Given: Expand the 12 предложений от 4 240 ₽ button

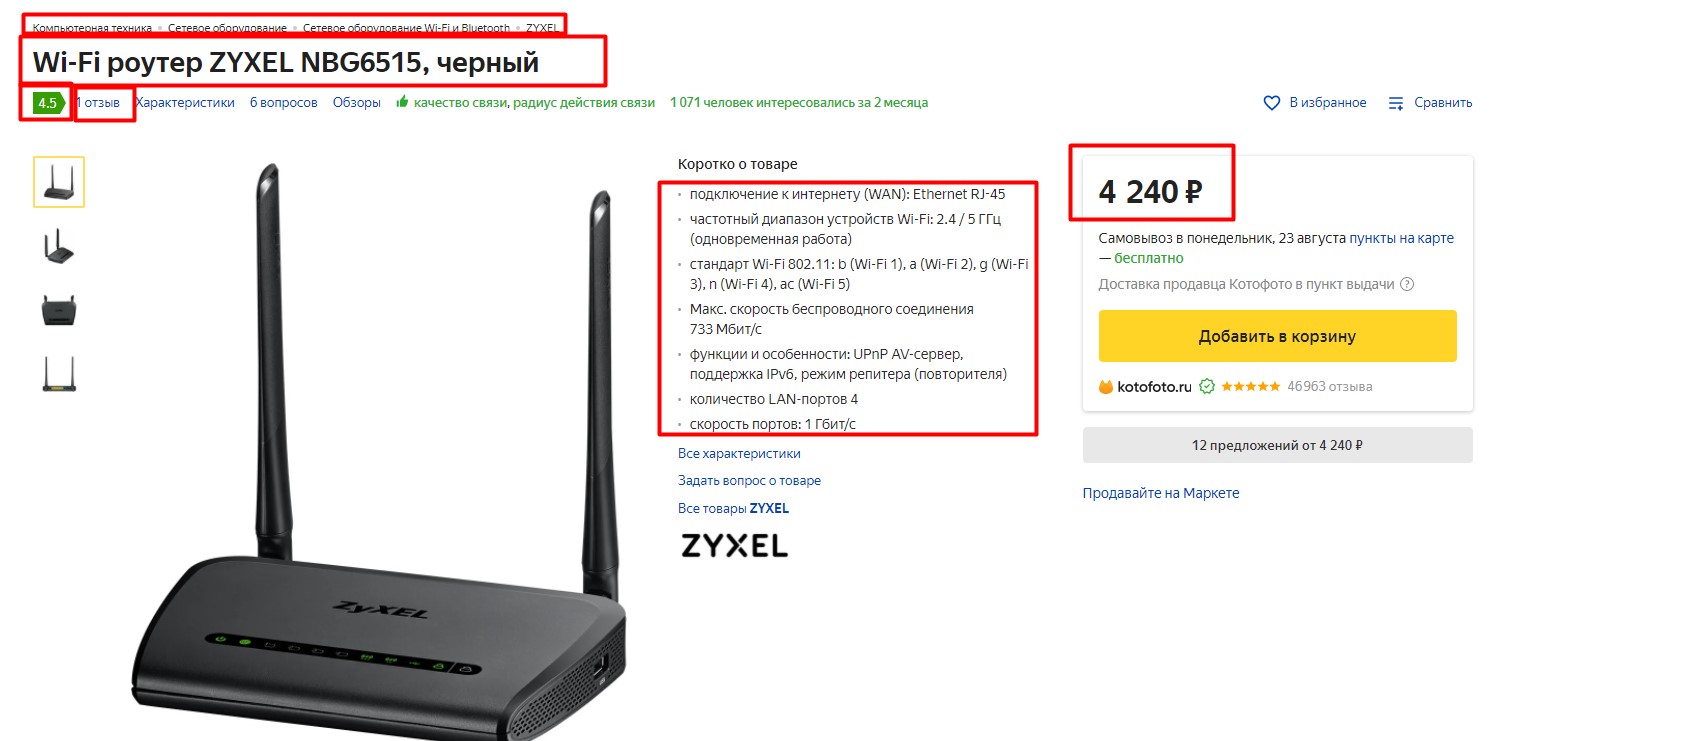Looking at the screenshot, I should (1277, 445).
